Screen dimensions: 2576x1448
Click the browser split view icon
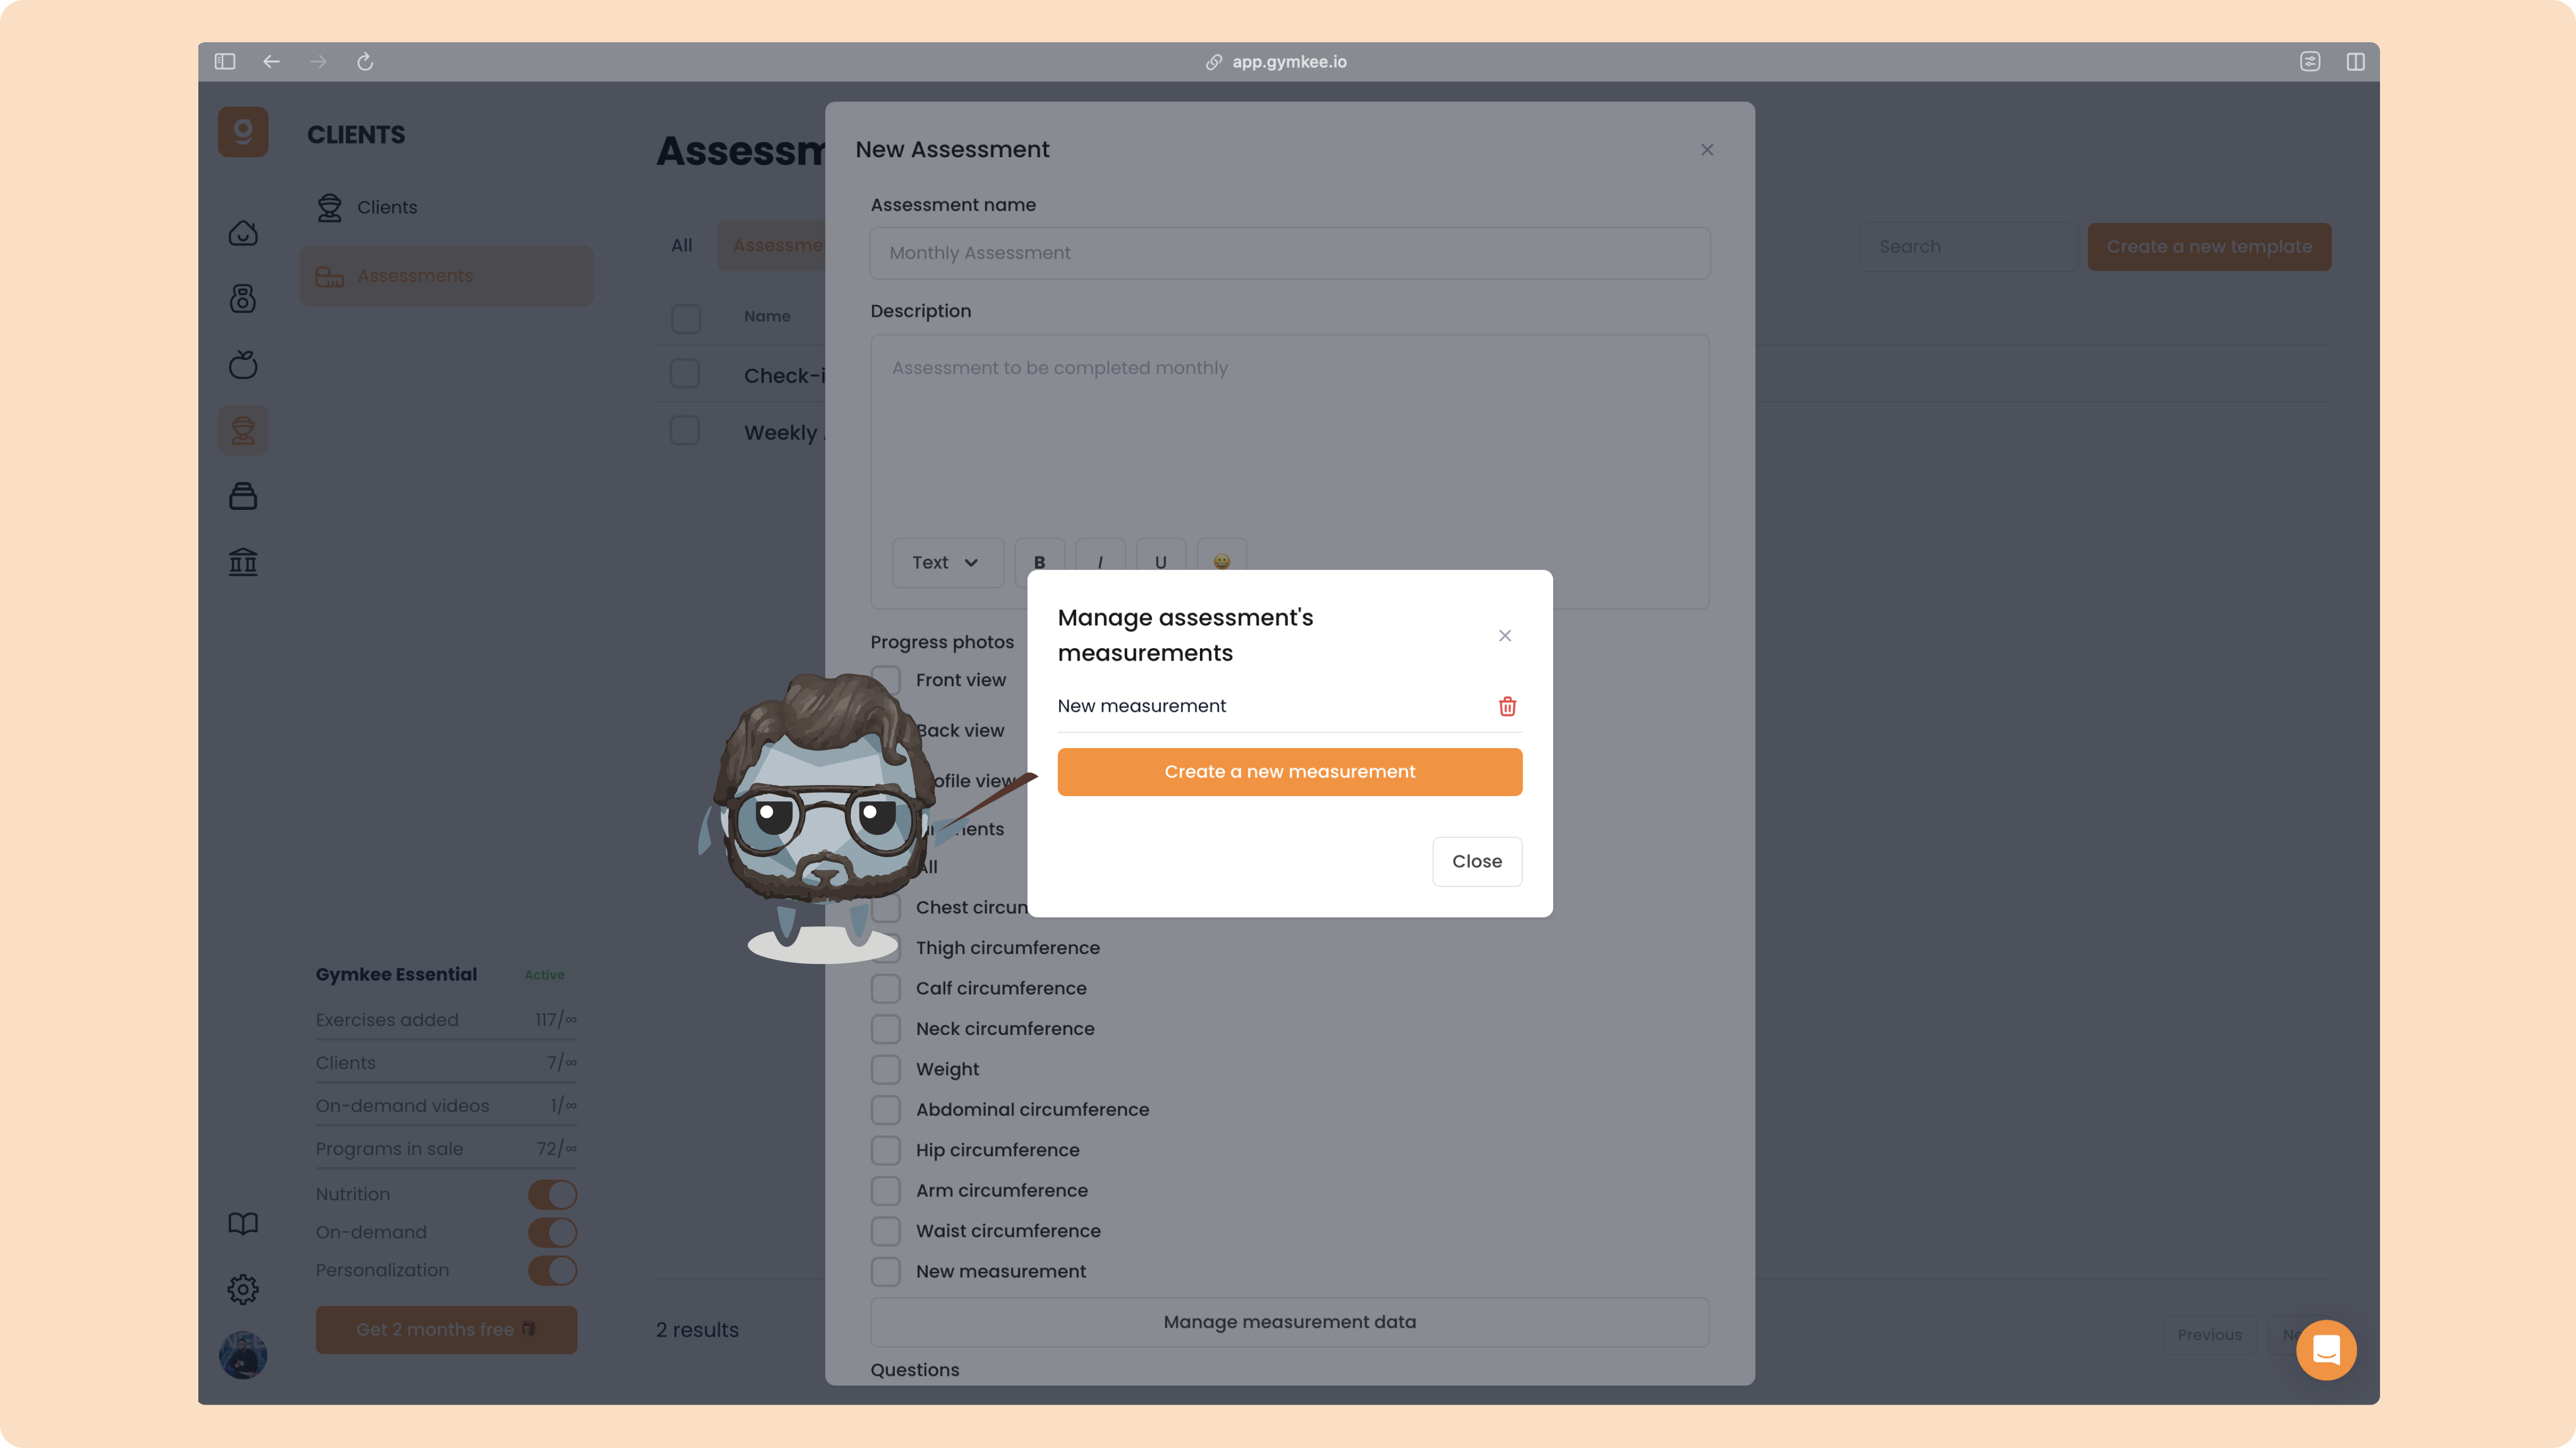coord(2355,62)
